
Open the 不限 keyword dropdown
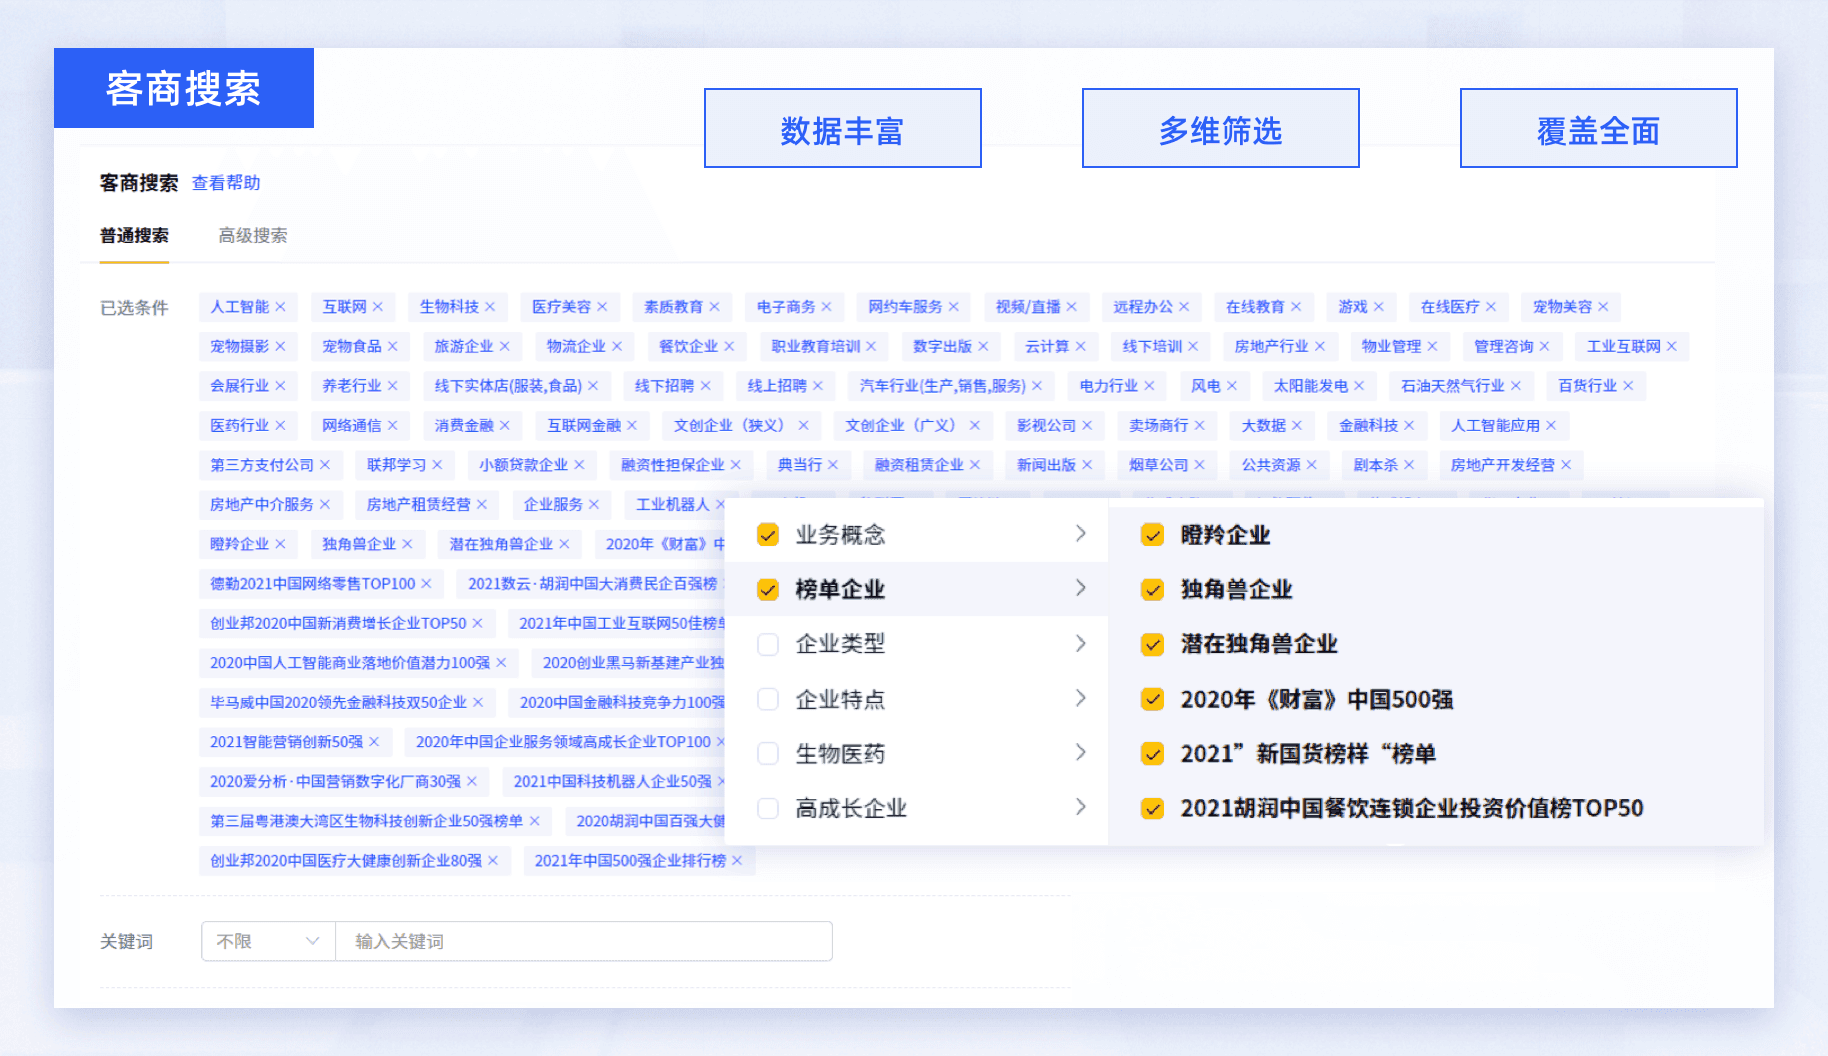pyautogui.click(x=266, y=941)
